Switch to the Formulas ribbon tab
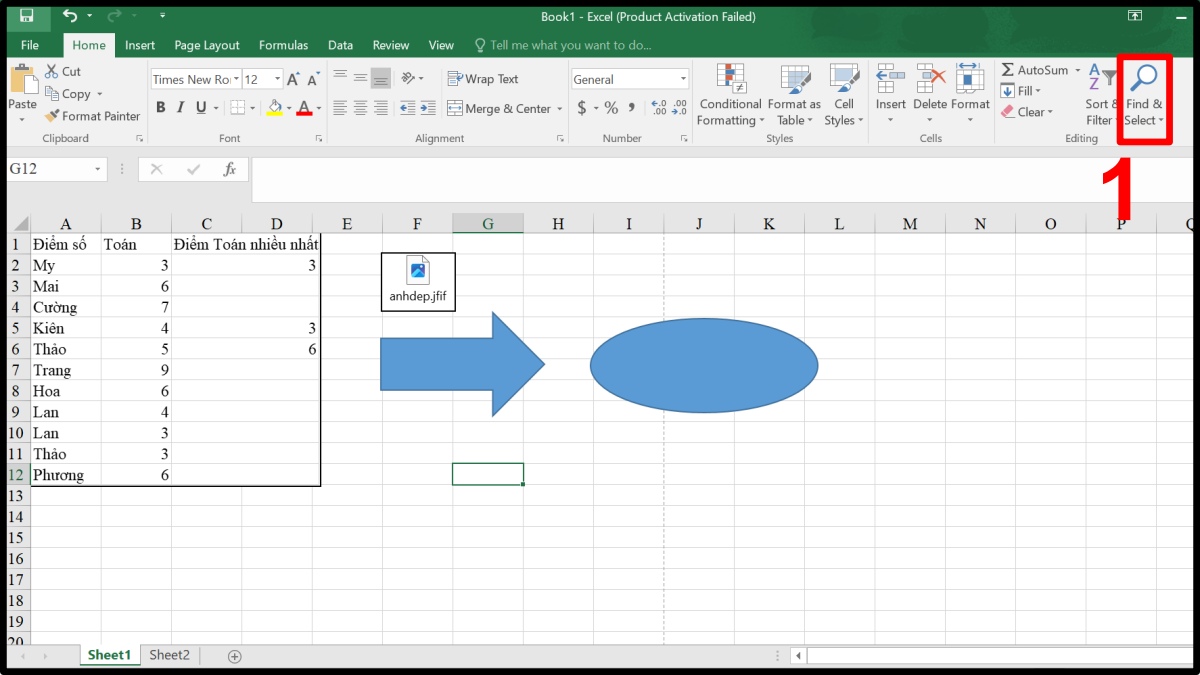Image resolution: width=1200 pixels, height=675 pixels. pos(283,45)
